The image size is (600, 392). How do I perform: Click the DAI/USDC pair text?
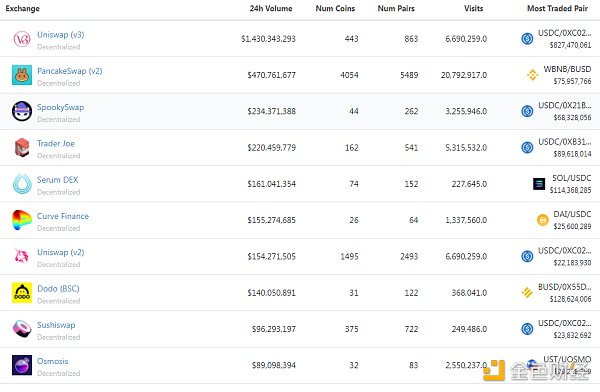click(x=572, y=214)
